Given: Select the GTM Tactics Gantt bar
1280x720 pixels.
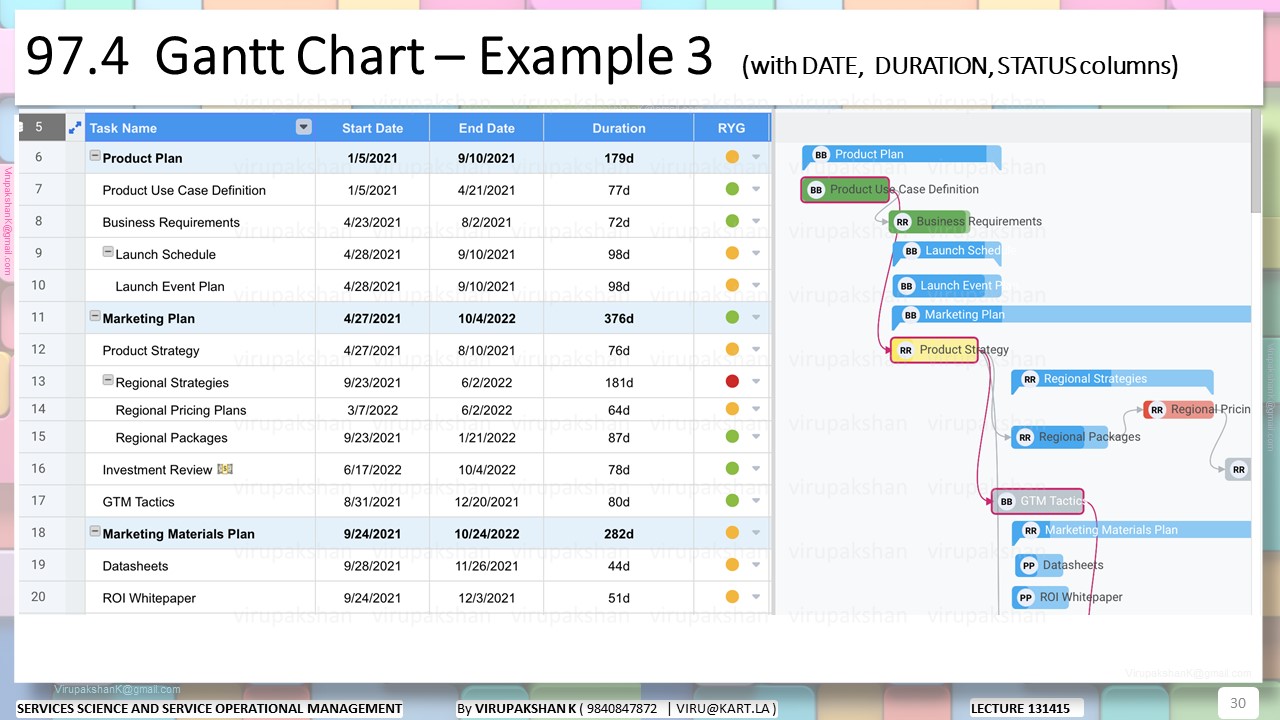Looking at the screenshot, I should coord(1038,502).
